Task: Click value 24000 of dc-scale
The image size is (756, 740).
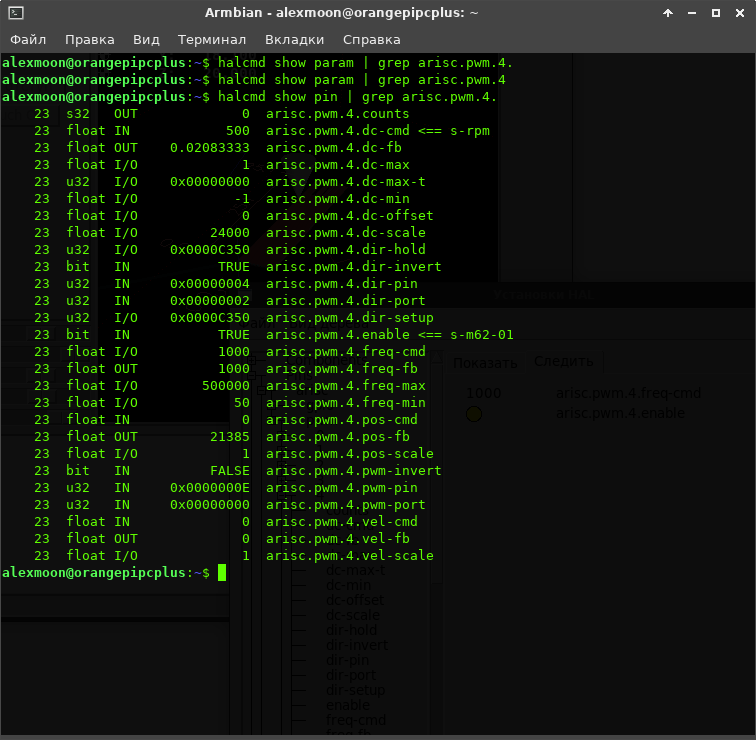Action: pyautogui.click(x=230, y=233)
